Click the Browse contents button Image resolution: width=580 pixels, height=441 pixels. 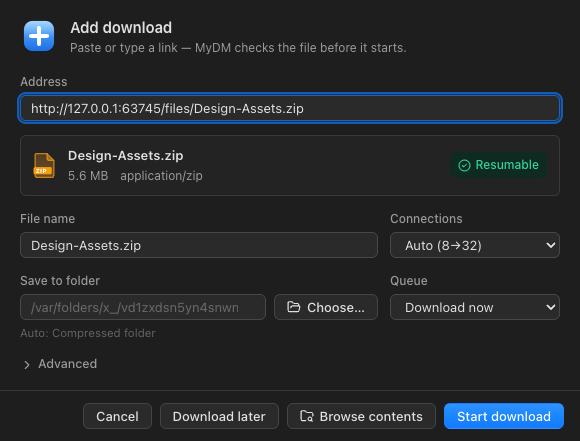(x=361, y=416)
